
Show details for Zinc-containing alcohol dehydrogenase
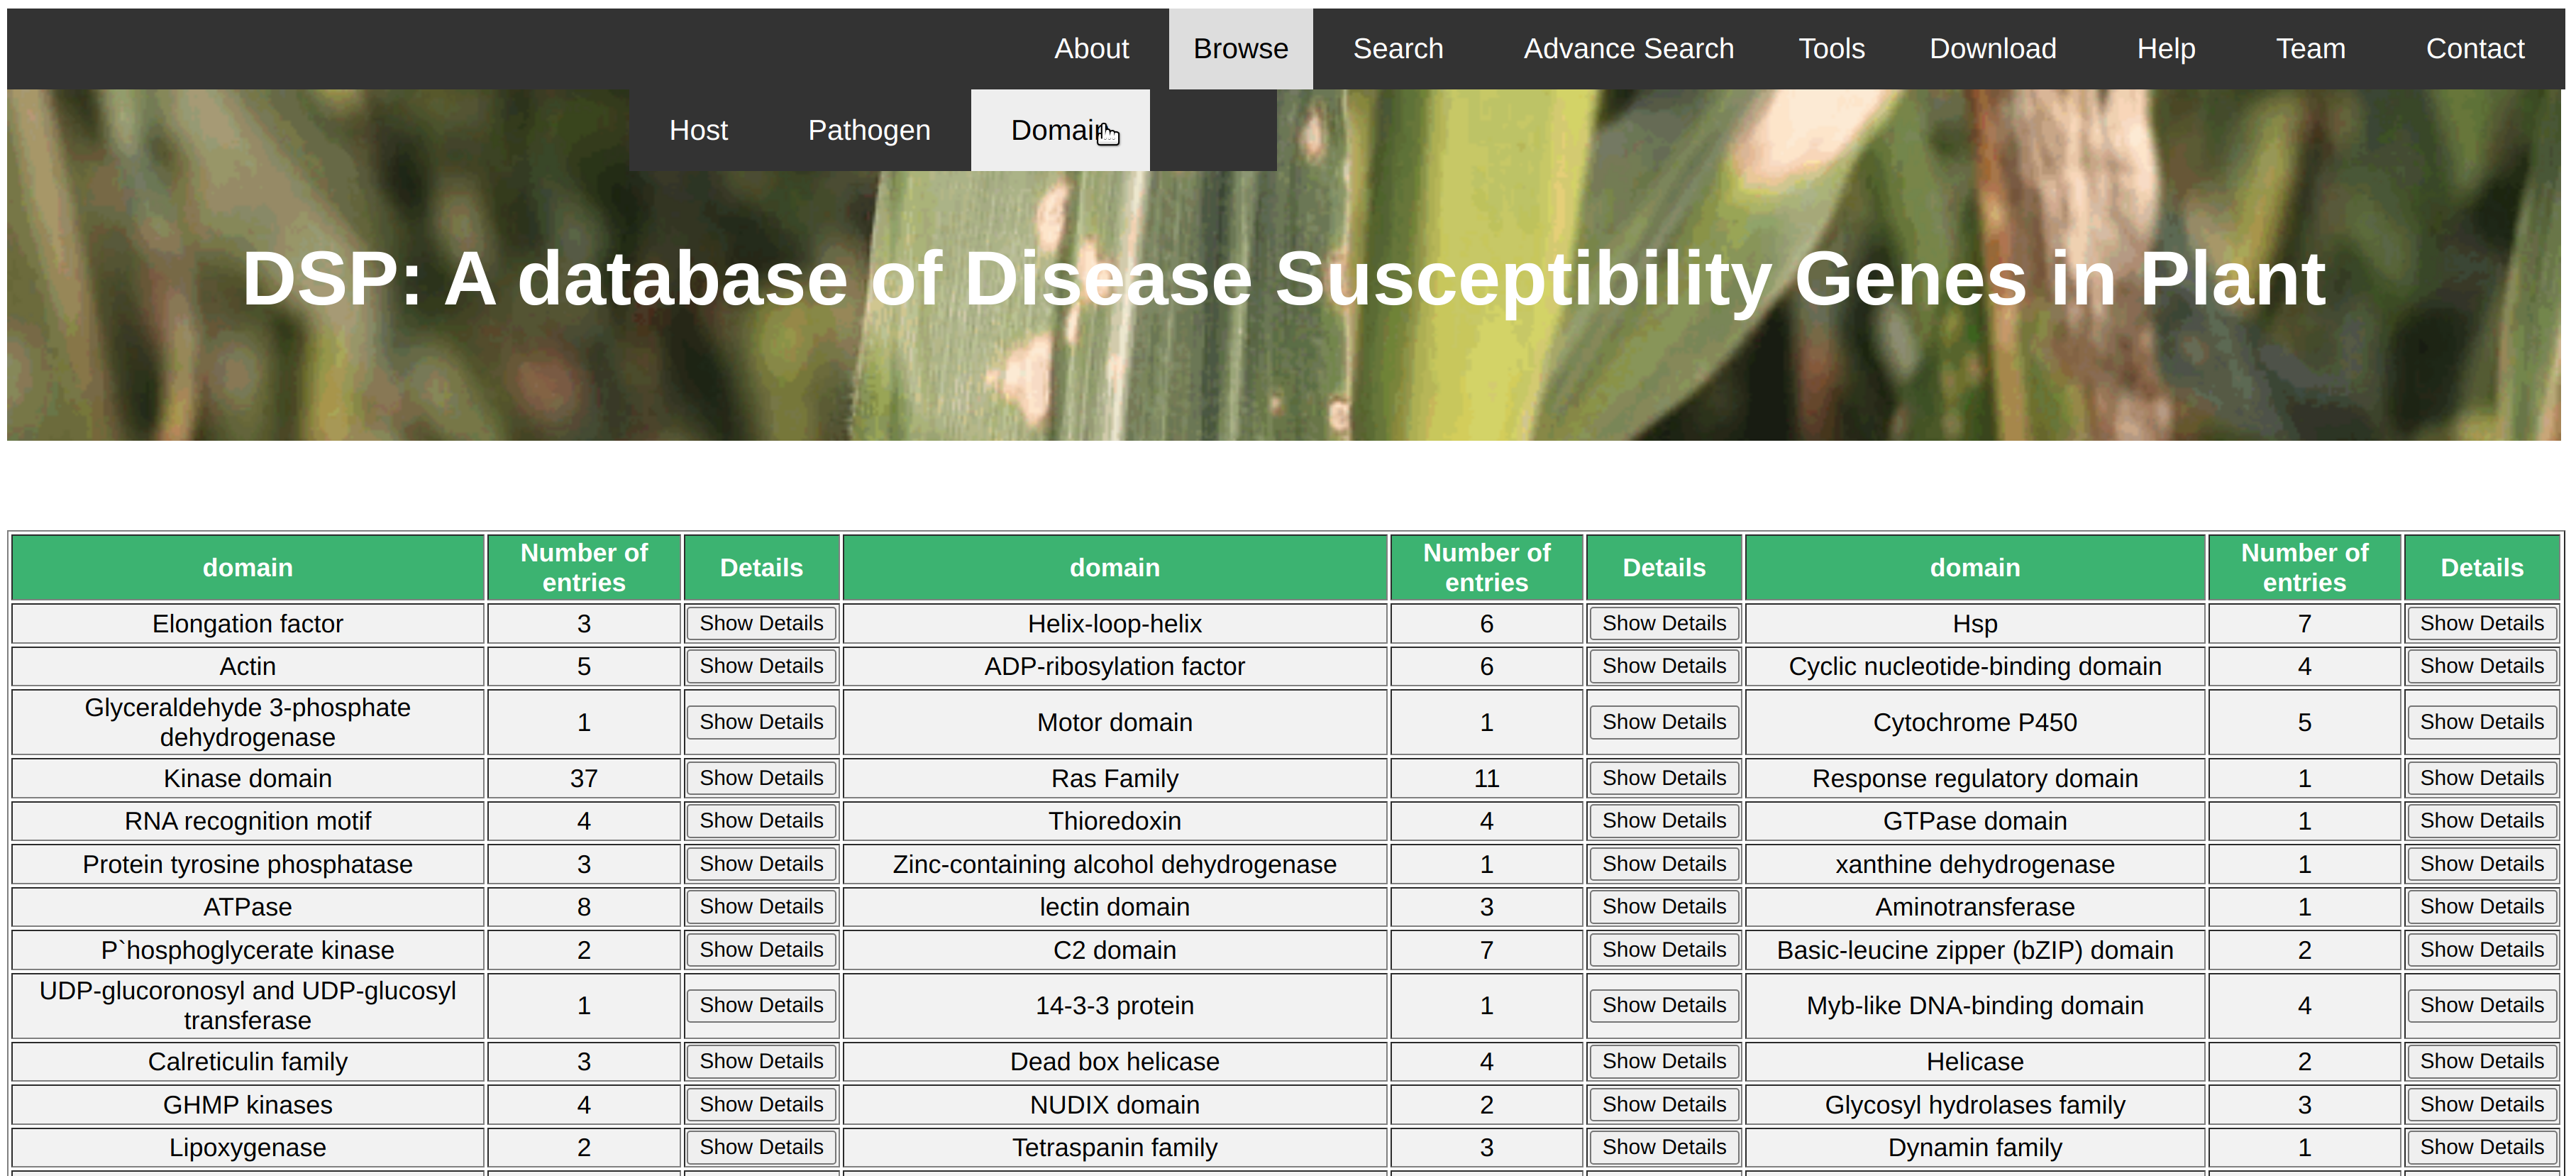(x=1664, y=864)
